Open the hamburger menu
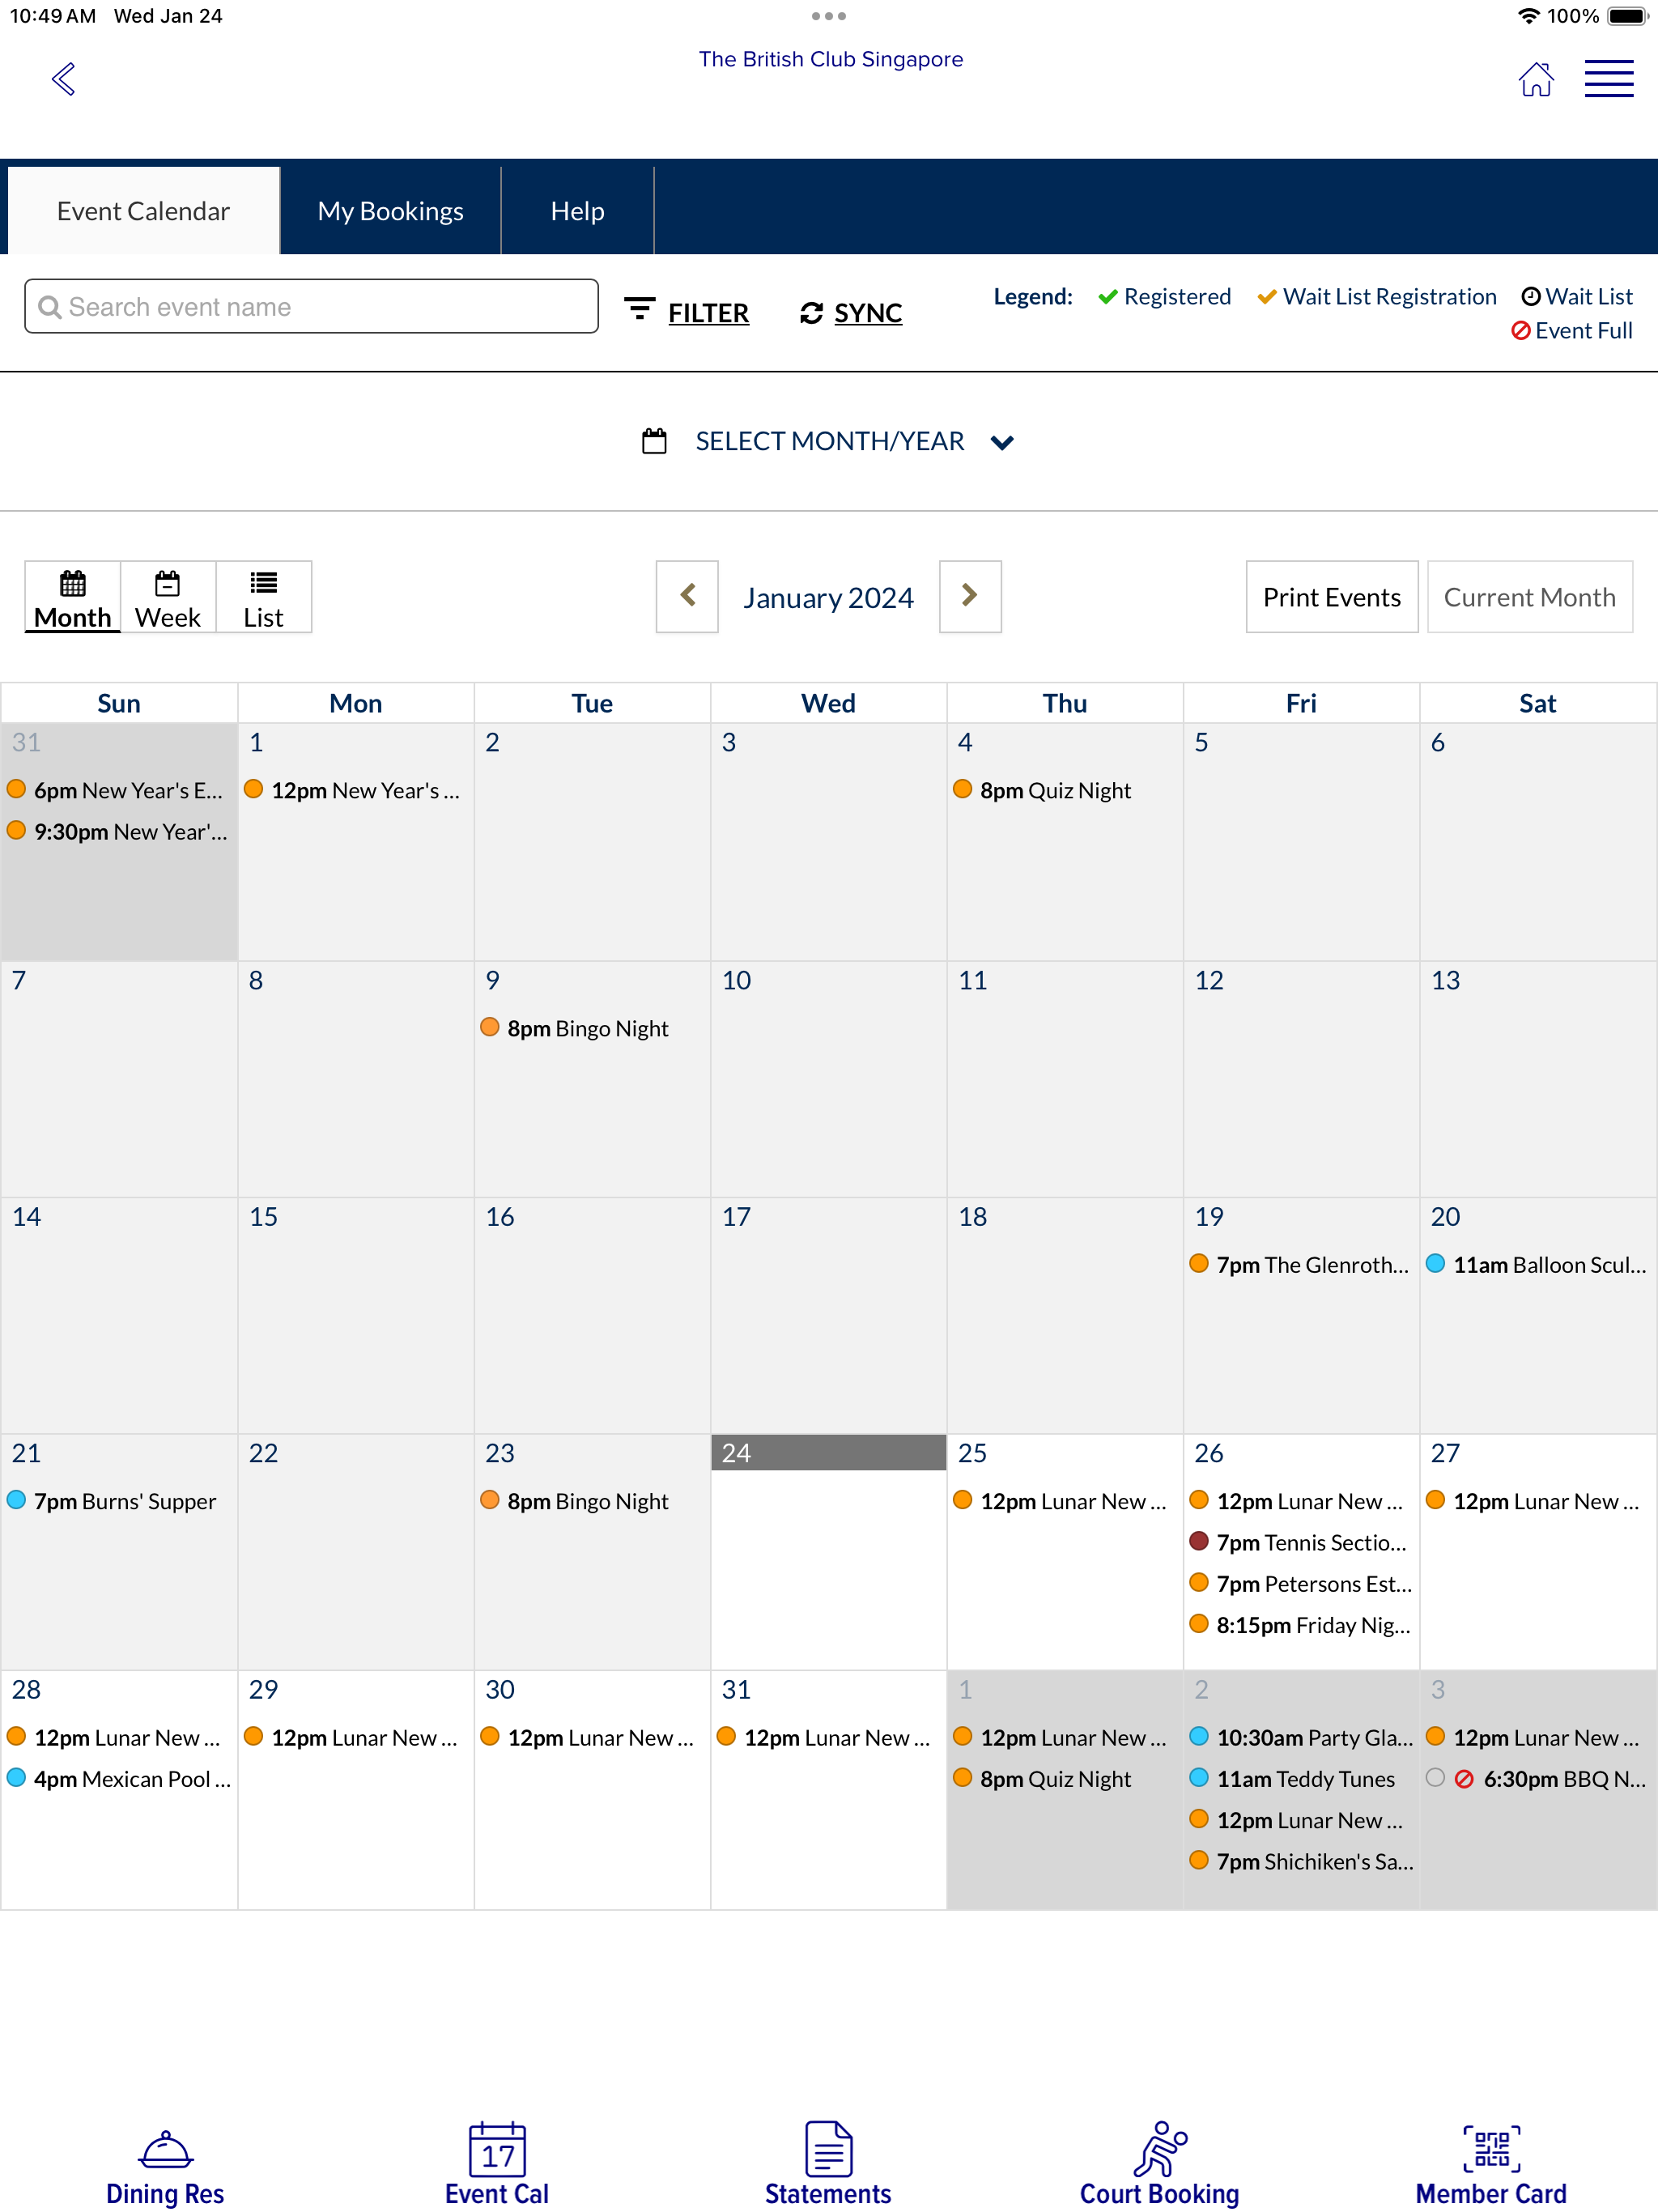 pos(1608,79)
